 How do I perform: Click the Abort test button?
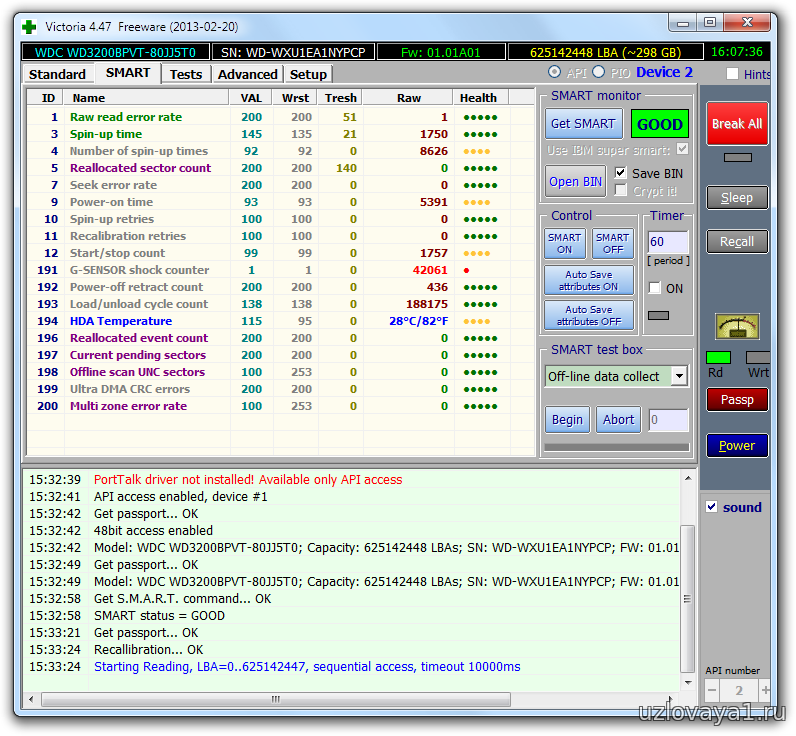(x=618, y=420)
